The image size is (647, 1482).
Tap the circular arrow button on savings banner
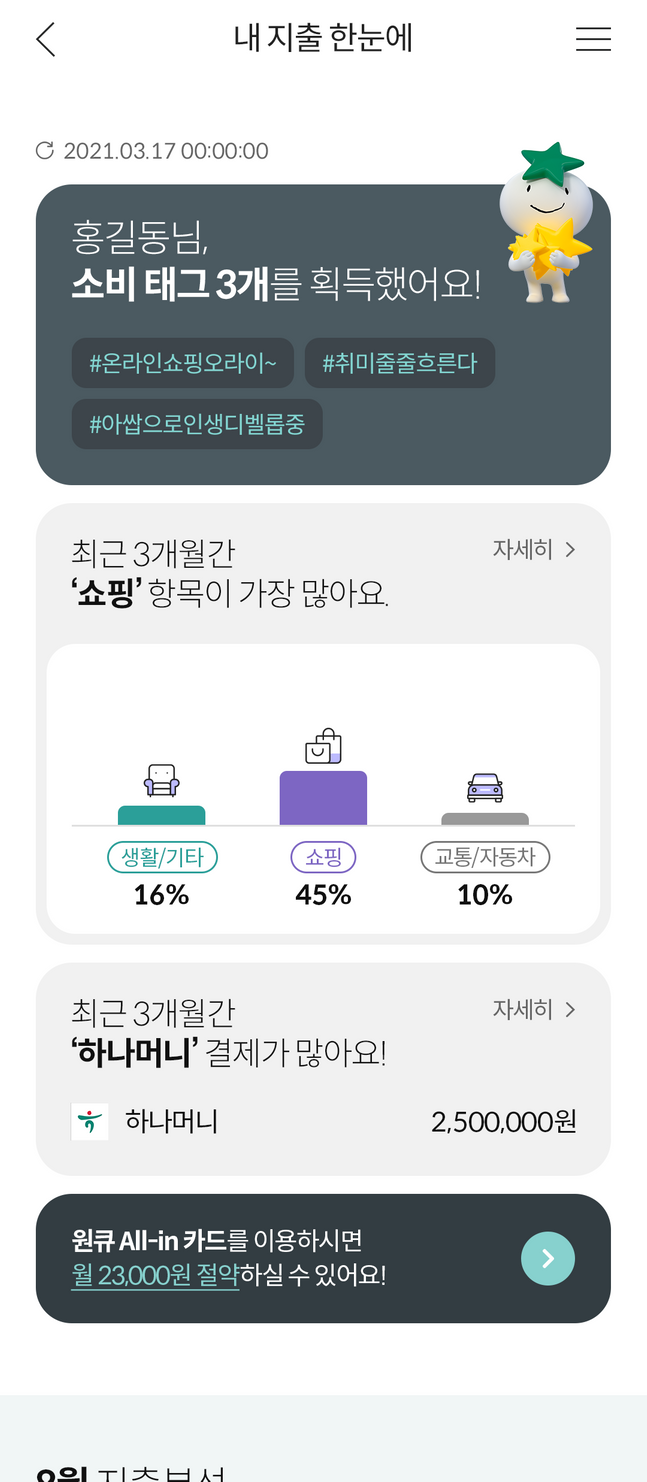tap(548, 1257)
